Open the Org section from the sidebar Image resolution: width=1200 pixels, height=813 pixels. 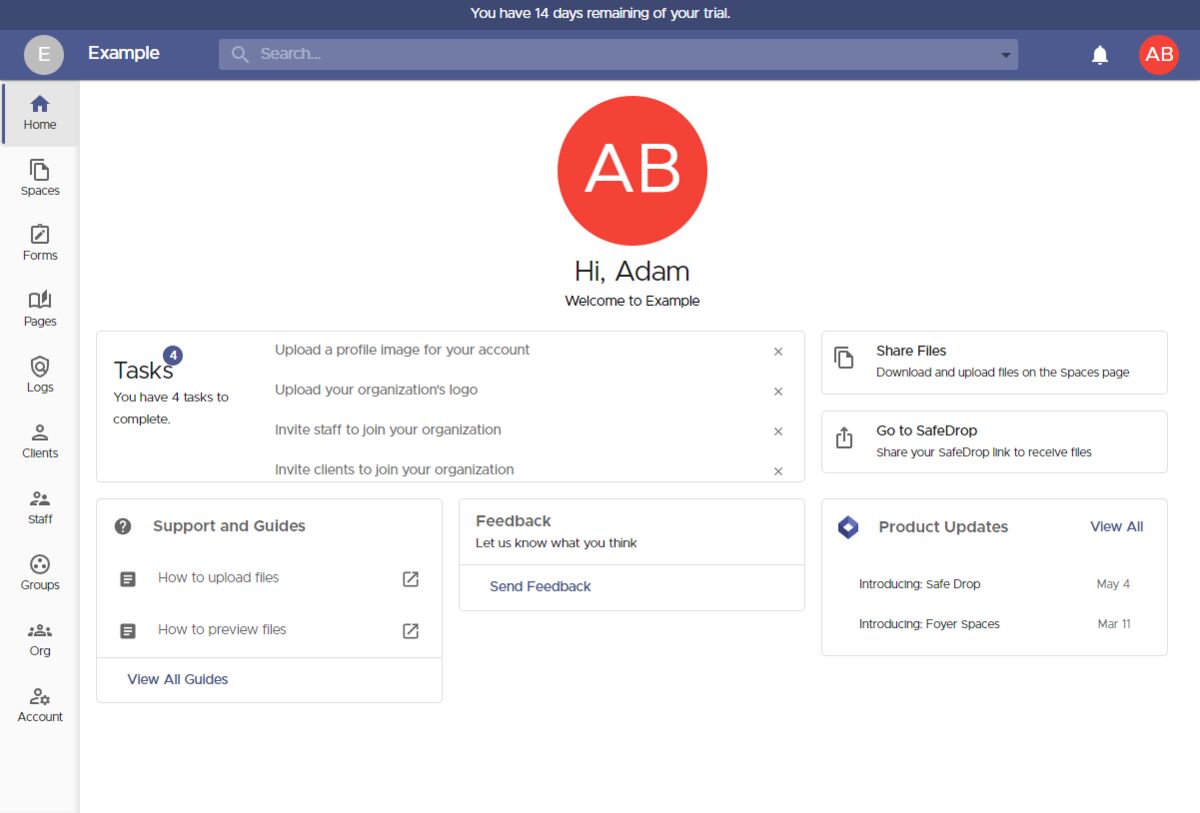(x=39, y=637)
